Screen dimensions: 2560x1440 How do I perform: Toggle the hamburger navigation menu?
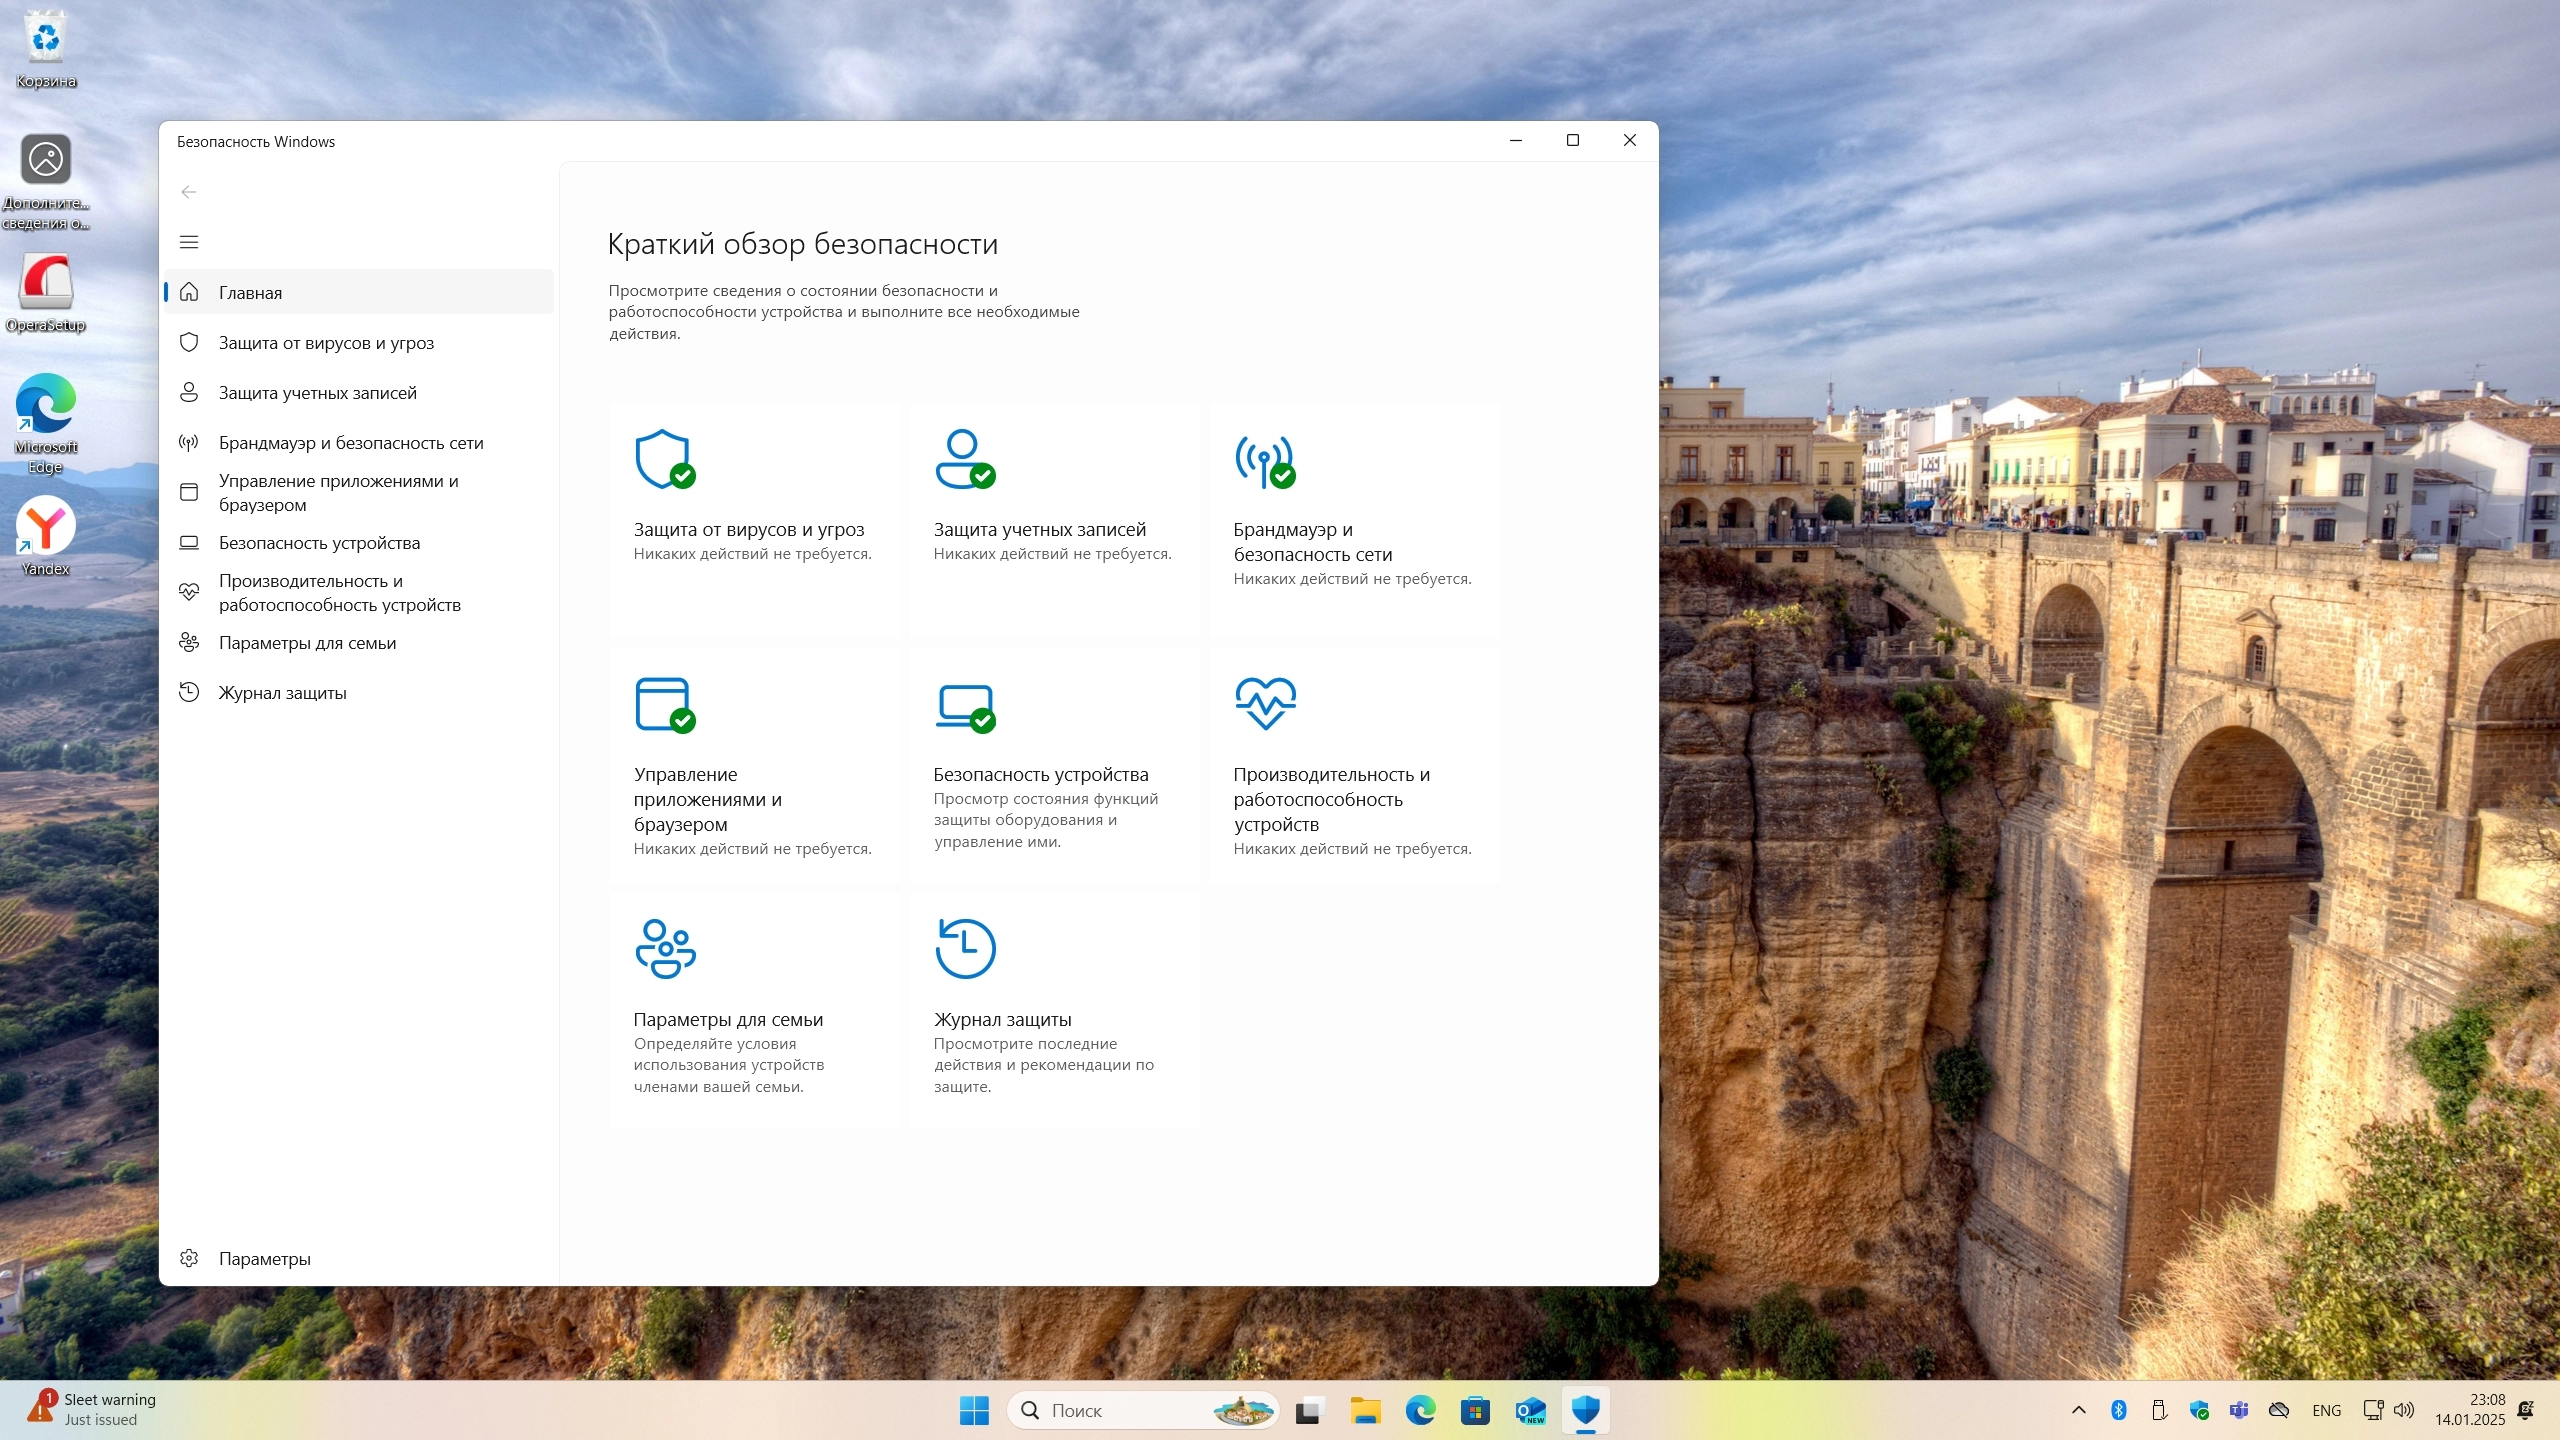189,242
